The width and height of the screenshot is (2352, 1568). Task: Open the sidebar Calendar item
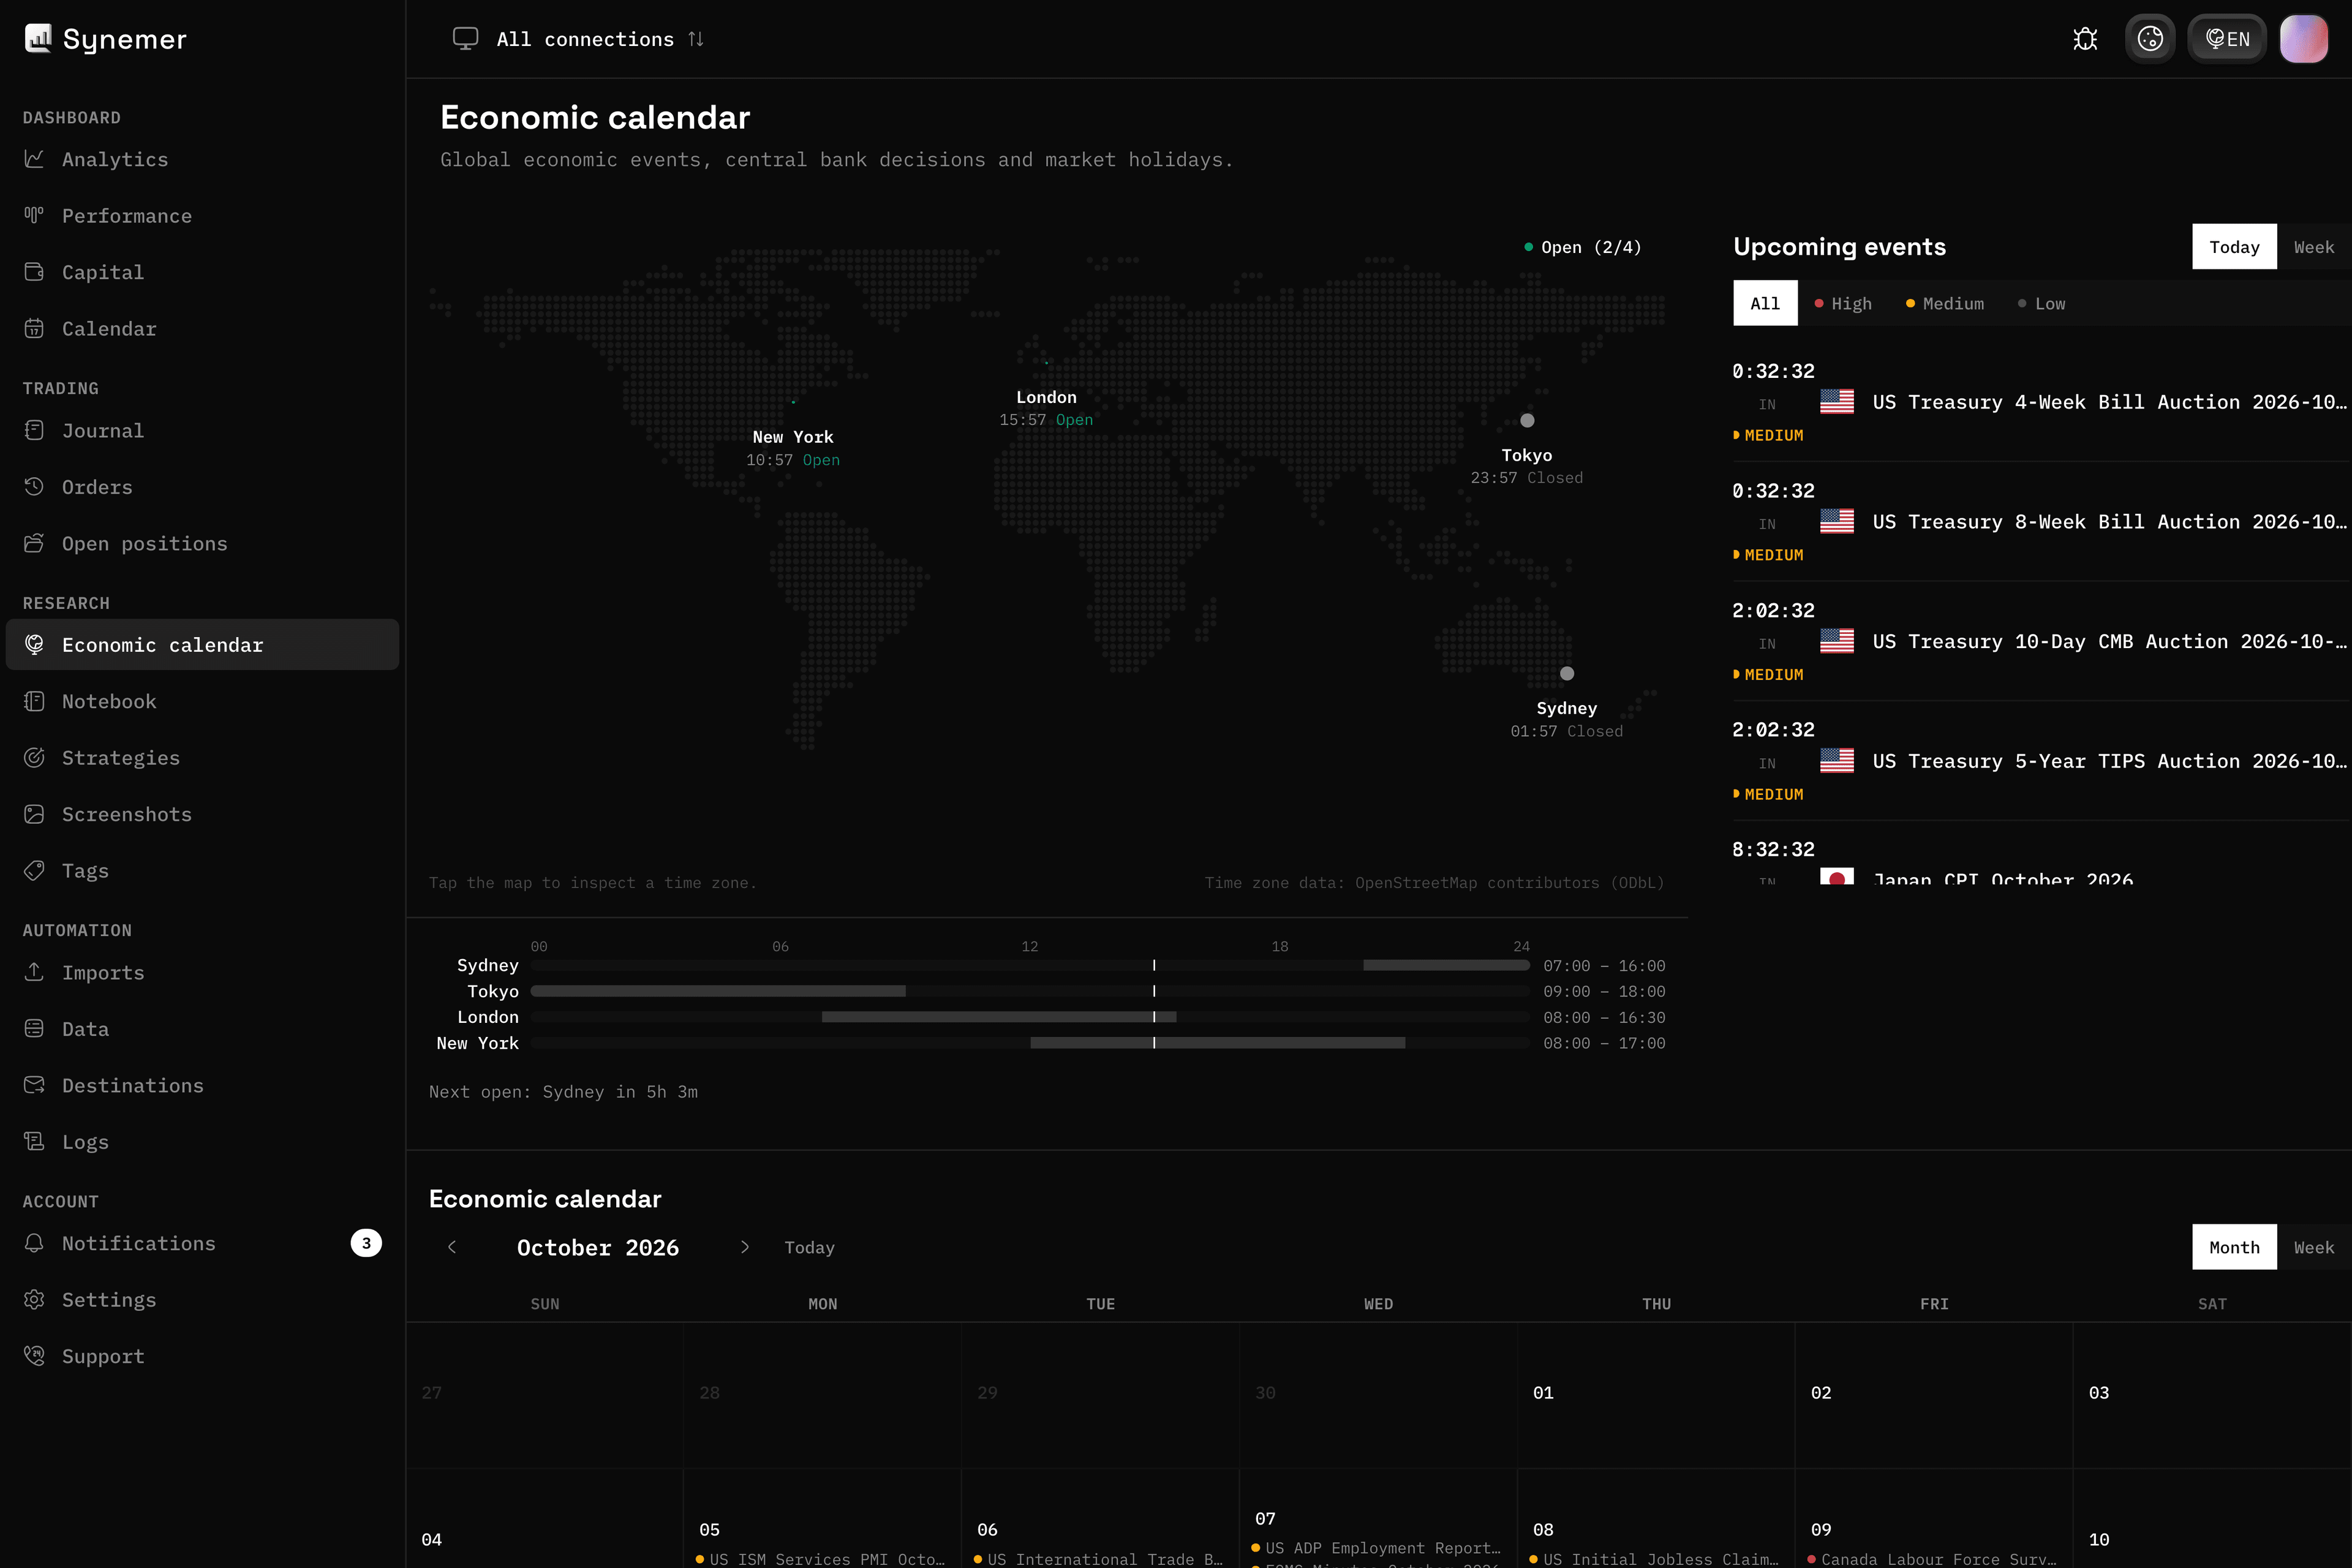tap(202, 329)
